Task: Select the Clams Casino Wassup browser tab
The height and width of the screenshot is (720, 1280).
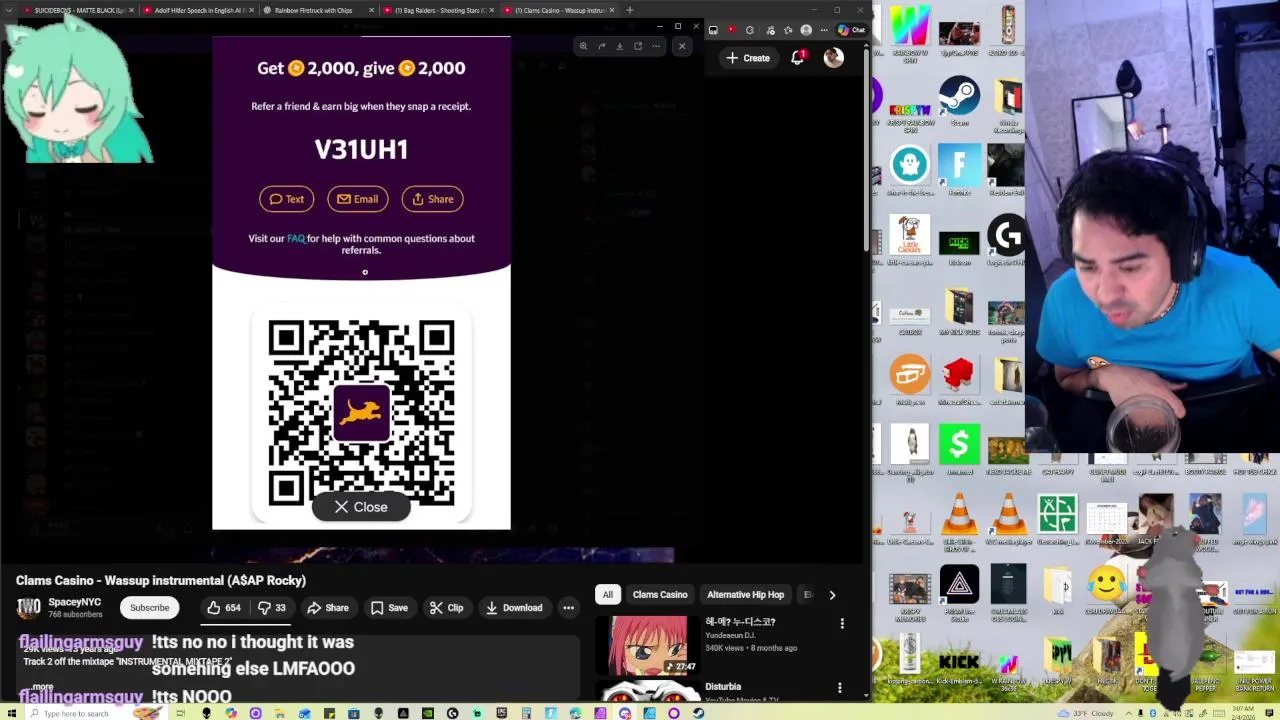Action: [558, 10]
